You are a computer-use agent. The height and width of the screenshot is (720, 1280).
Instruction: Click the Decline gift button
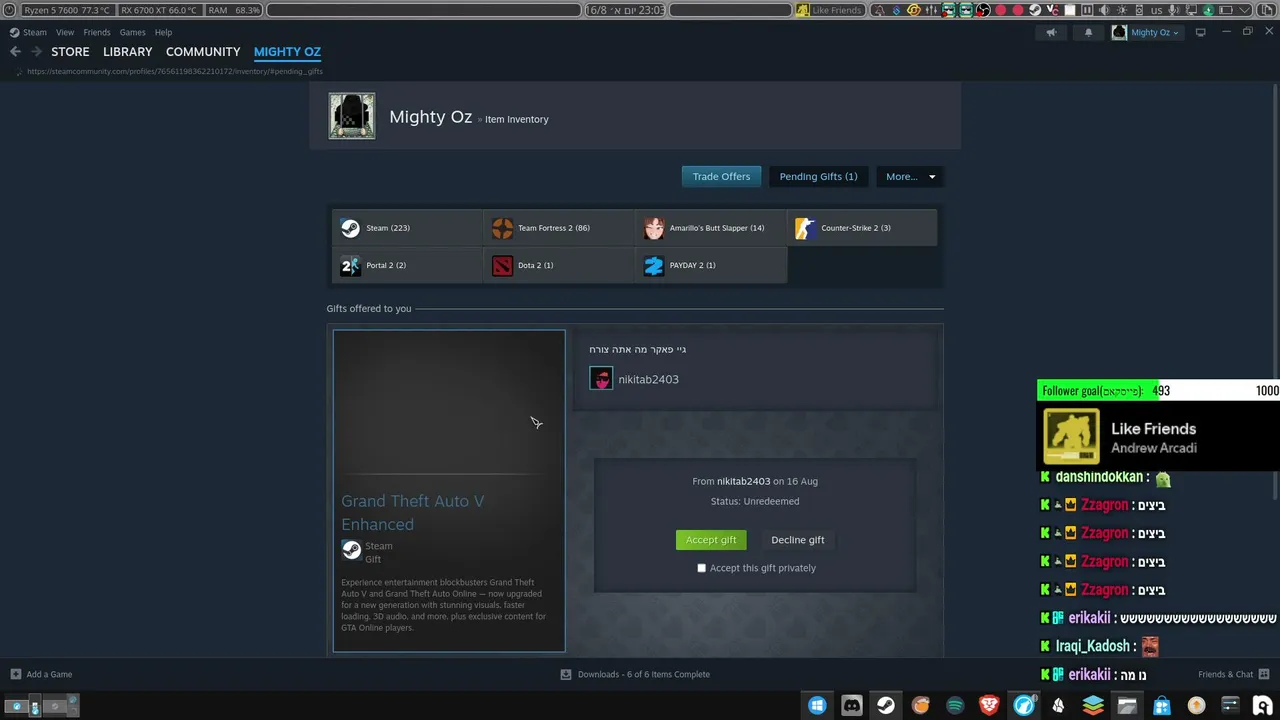tap(797, 540)
